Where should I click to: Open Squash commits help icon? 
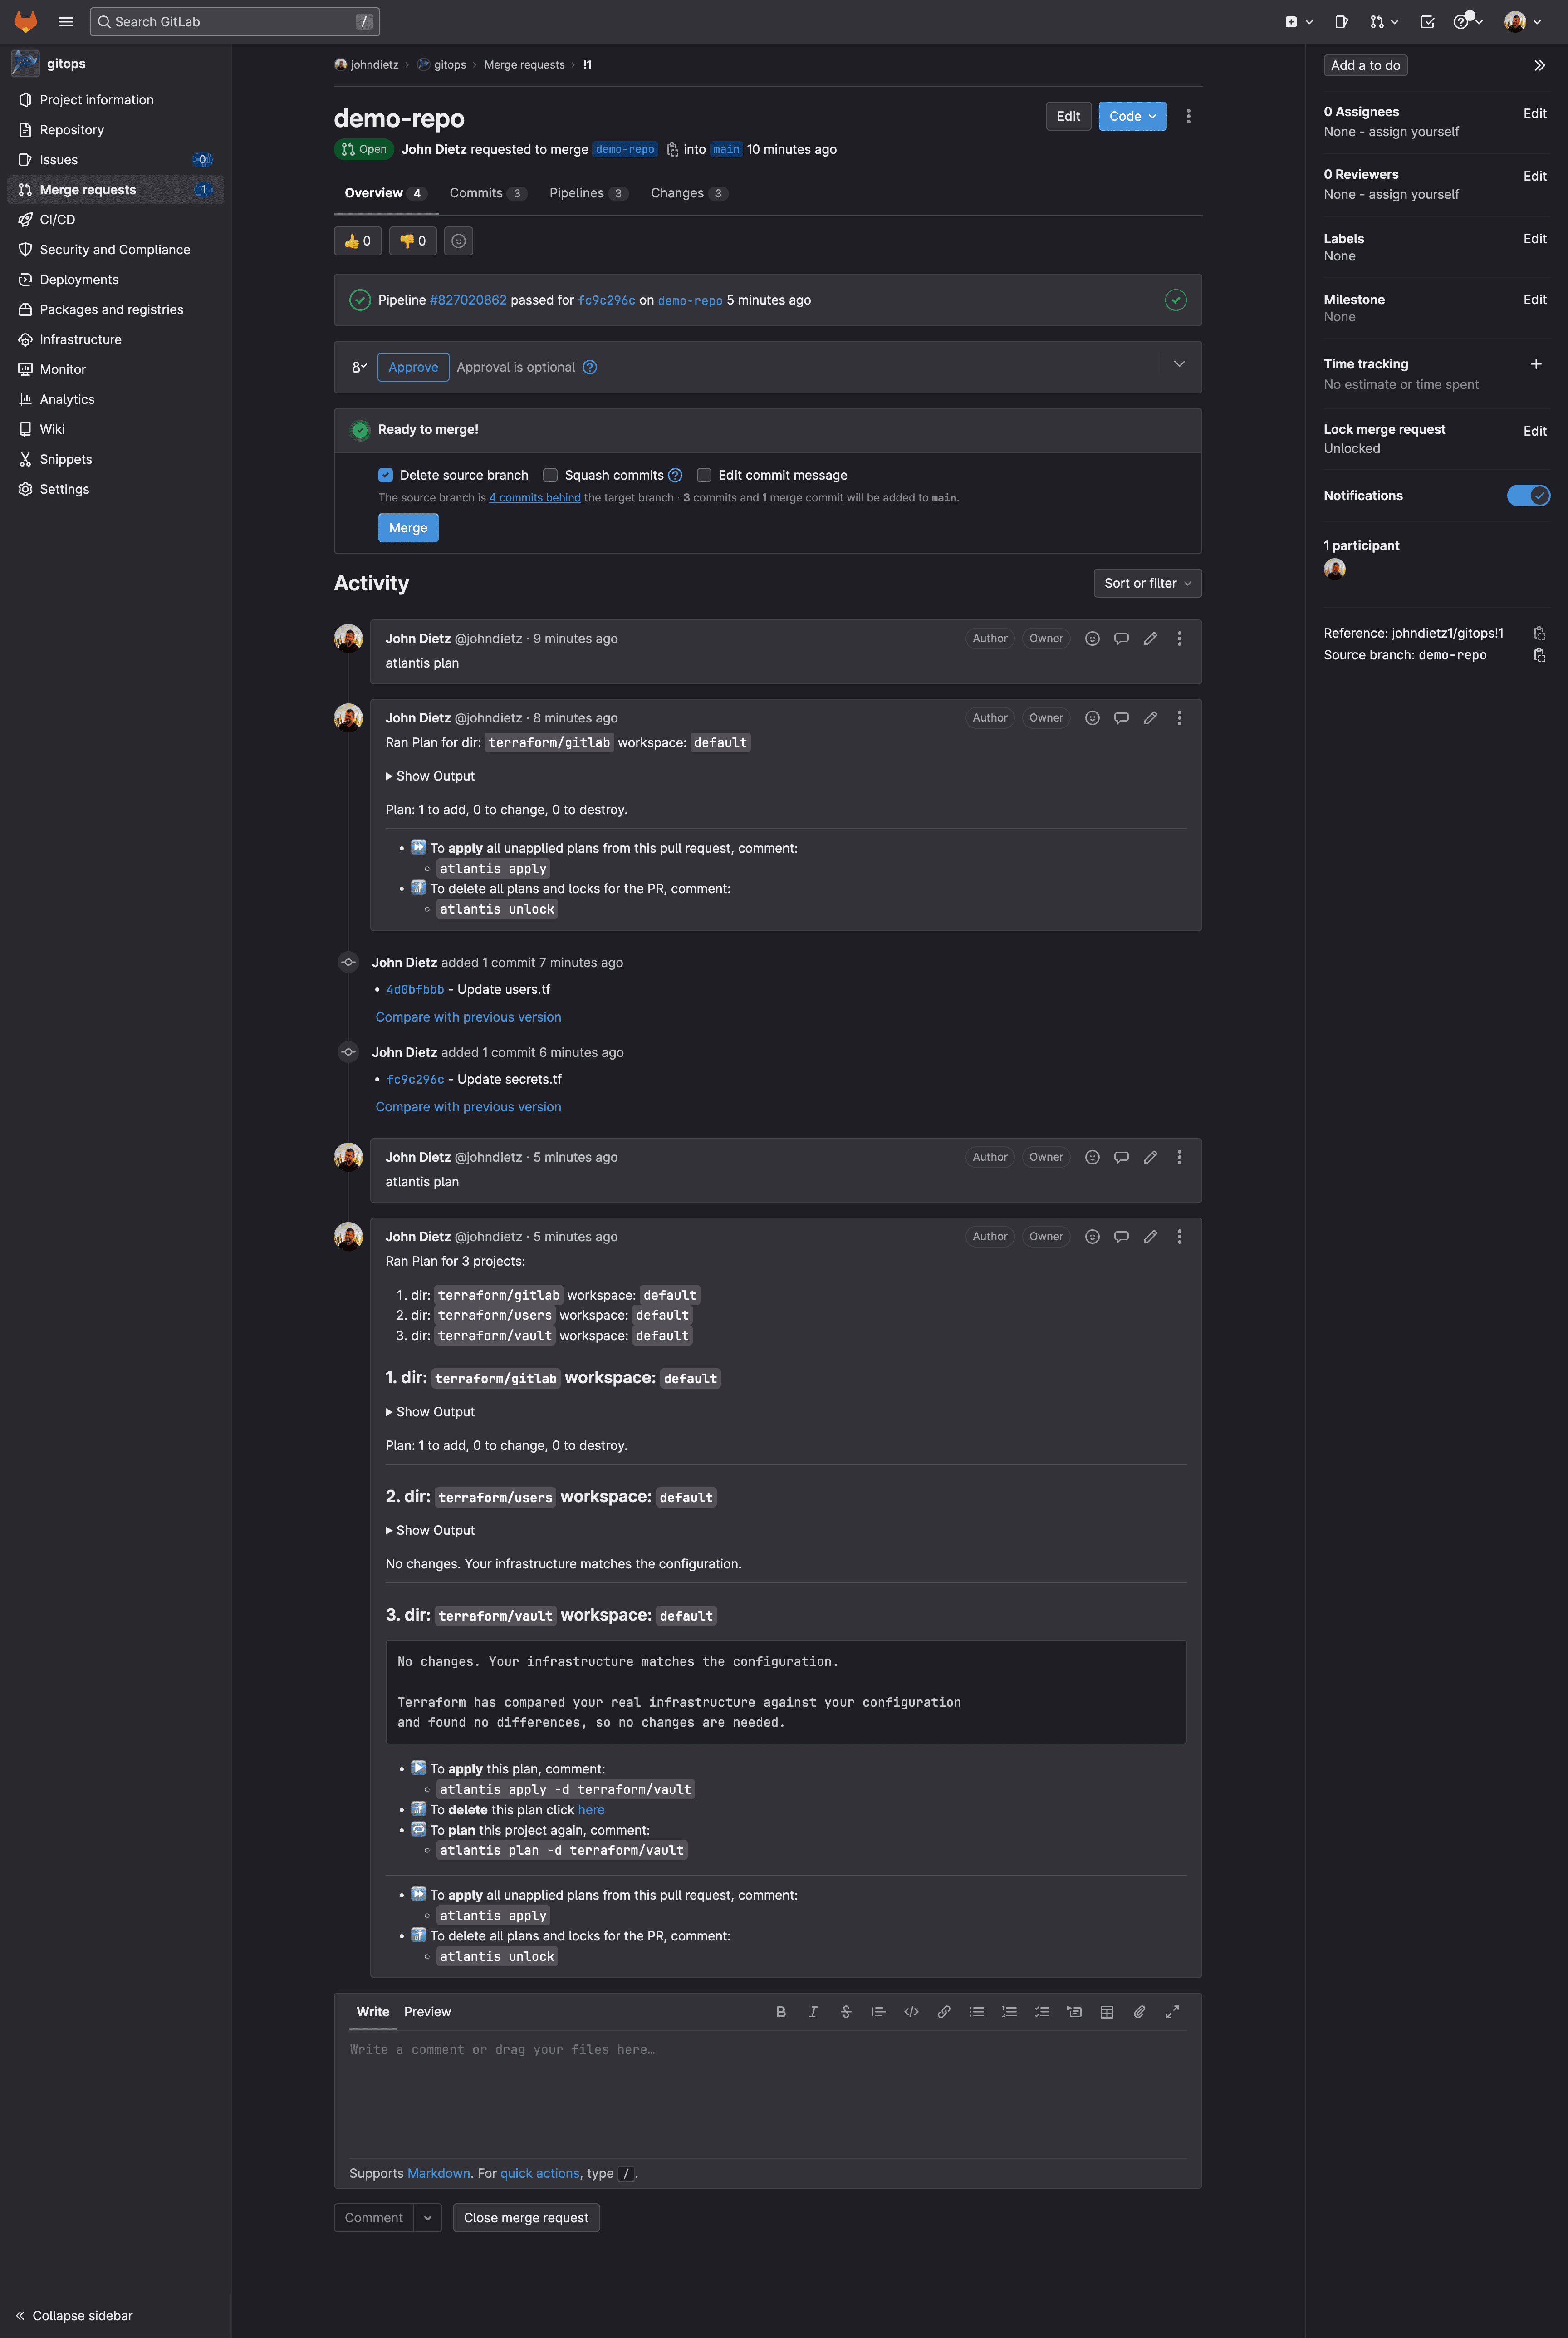tap(675, 475)
